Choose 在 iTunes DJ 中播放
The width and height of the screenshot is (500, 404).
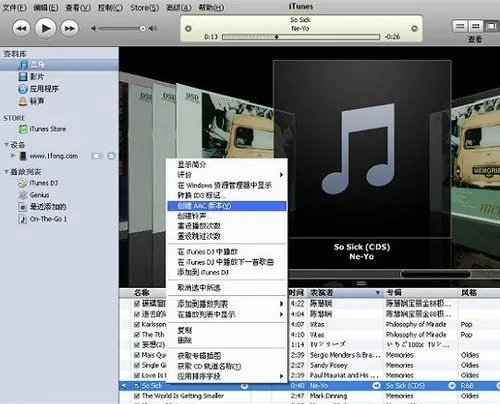pos(227,252)
